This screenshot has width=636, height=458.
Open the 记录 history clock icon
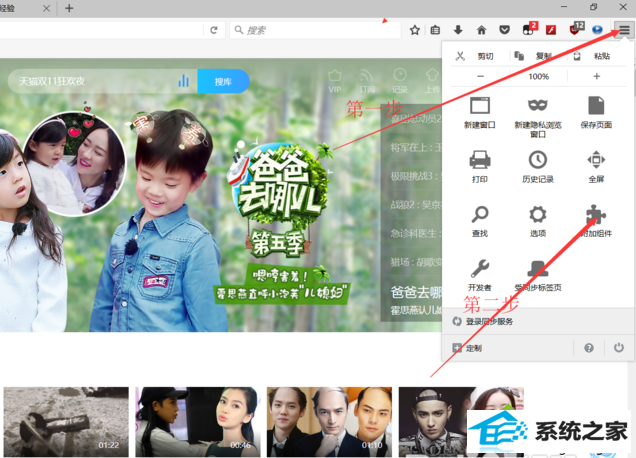(400, 81)
